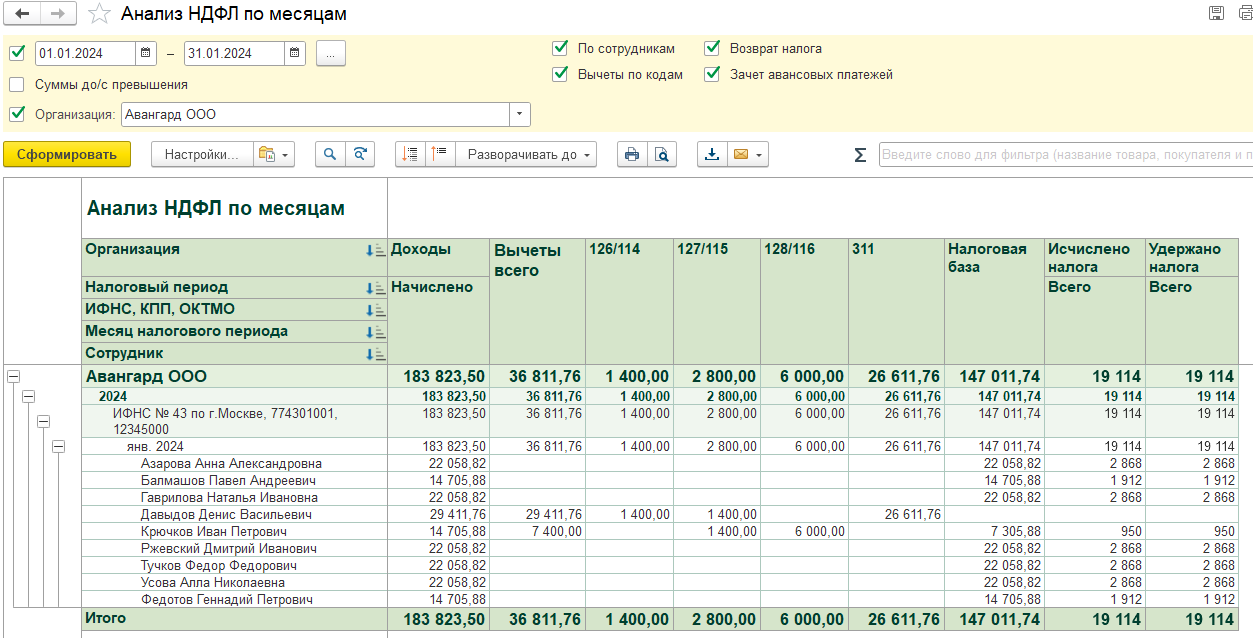Click the Исчислено налога column header
This screenshot has width=1253, height=638.
pyautogui.click(x=1095, y=257)
